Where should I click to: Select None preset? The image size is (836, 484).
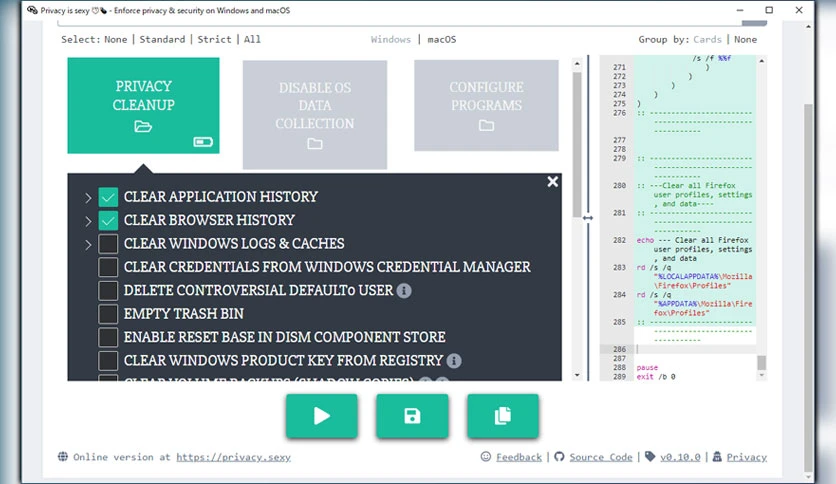[x=116, y=39]
